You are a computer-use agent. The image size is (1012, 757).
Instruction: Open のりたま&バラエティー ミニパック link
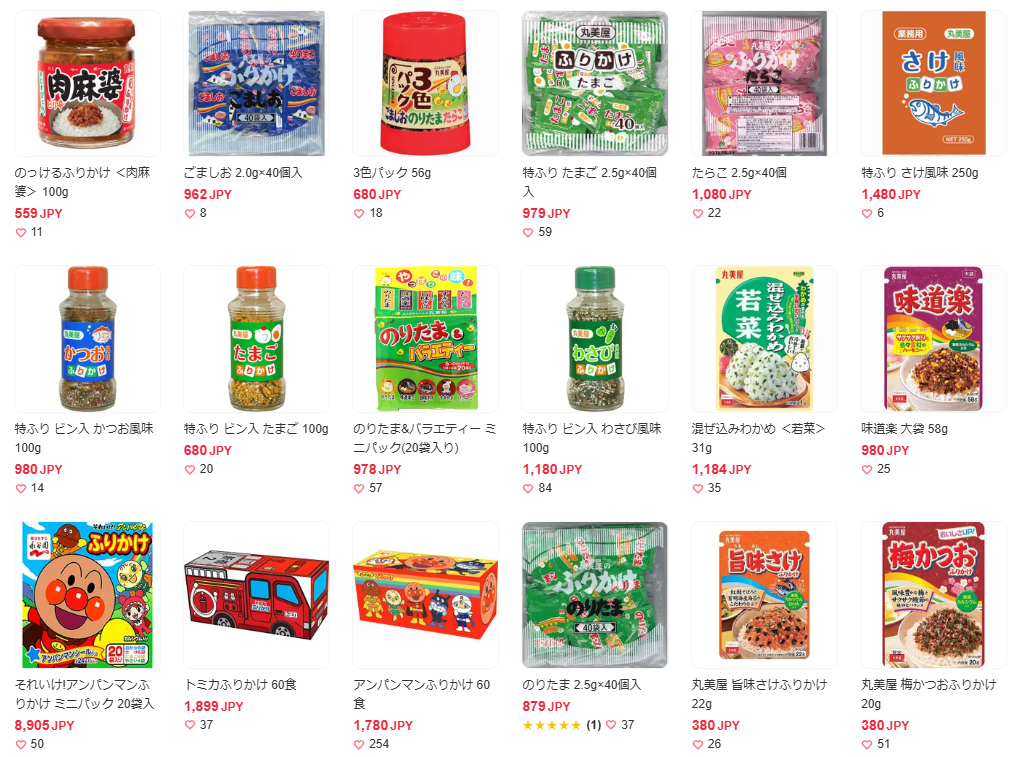click(x=425, y=438)
